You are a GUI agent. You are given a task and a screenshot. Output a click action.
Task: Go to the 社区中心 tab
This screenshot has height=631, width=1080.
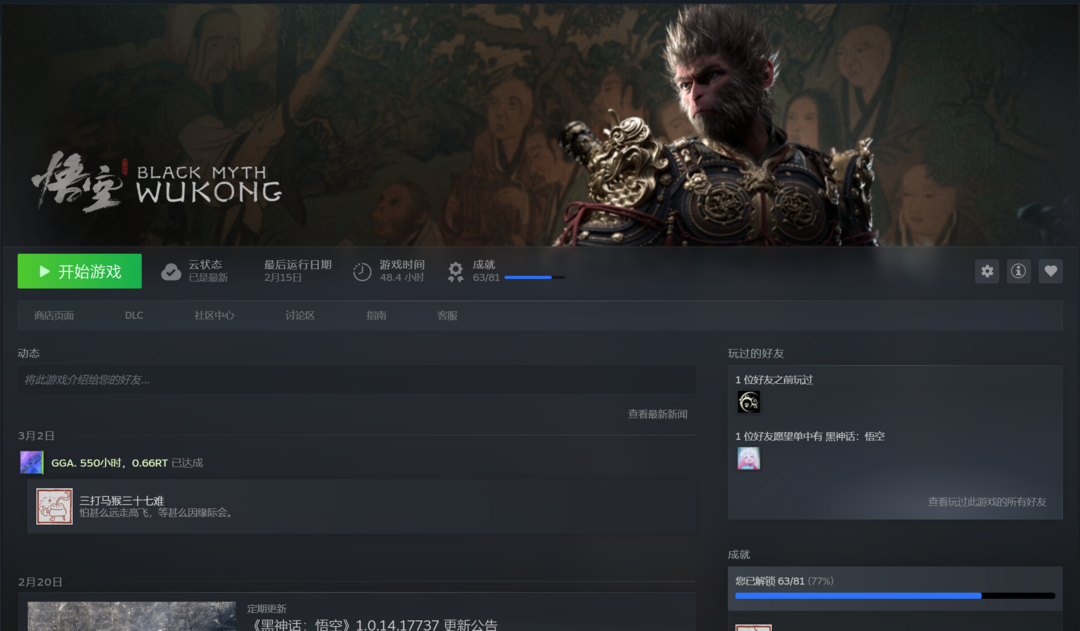point(214,316)
